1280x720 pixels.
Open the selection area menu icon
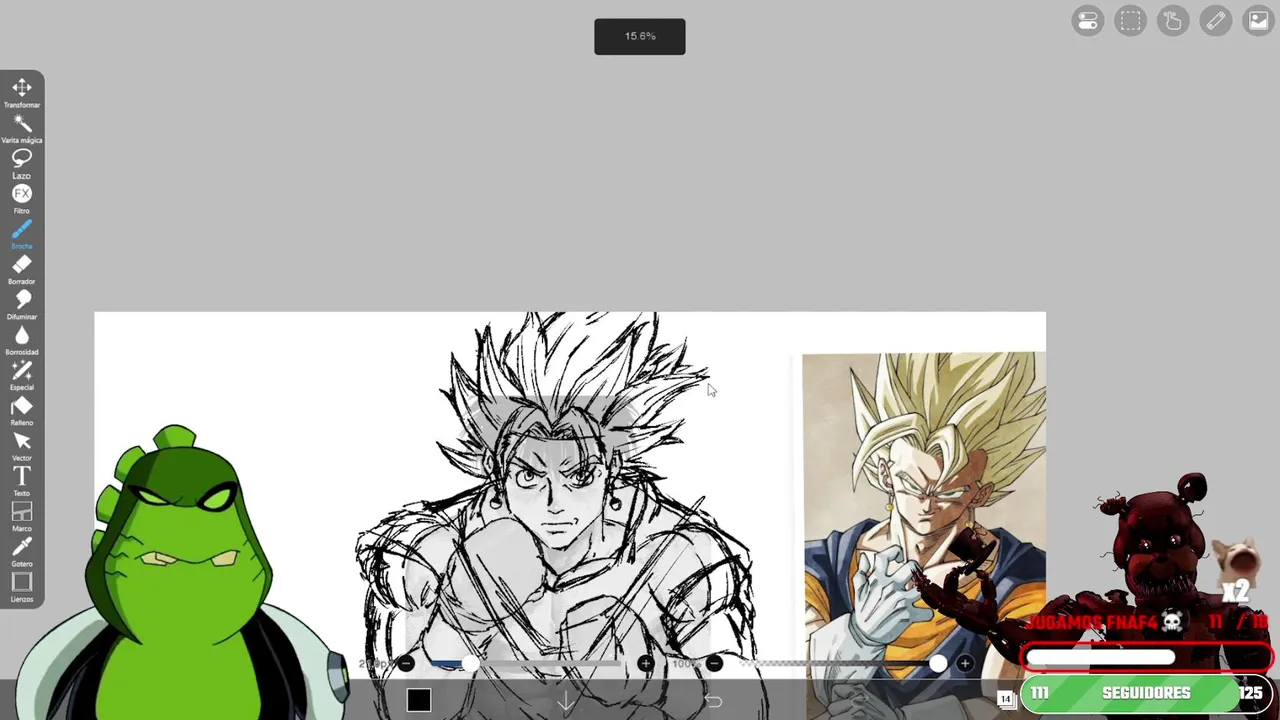tap(1131, 21)
